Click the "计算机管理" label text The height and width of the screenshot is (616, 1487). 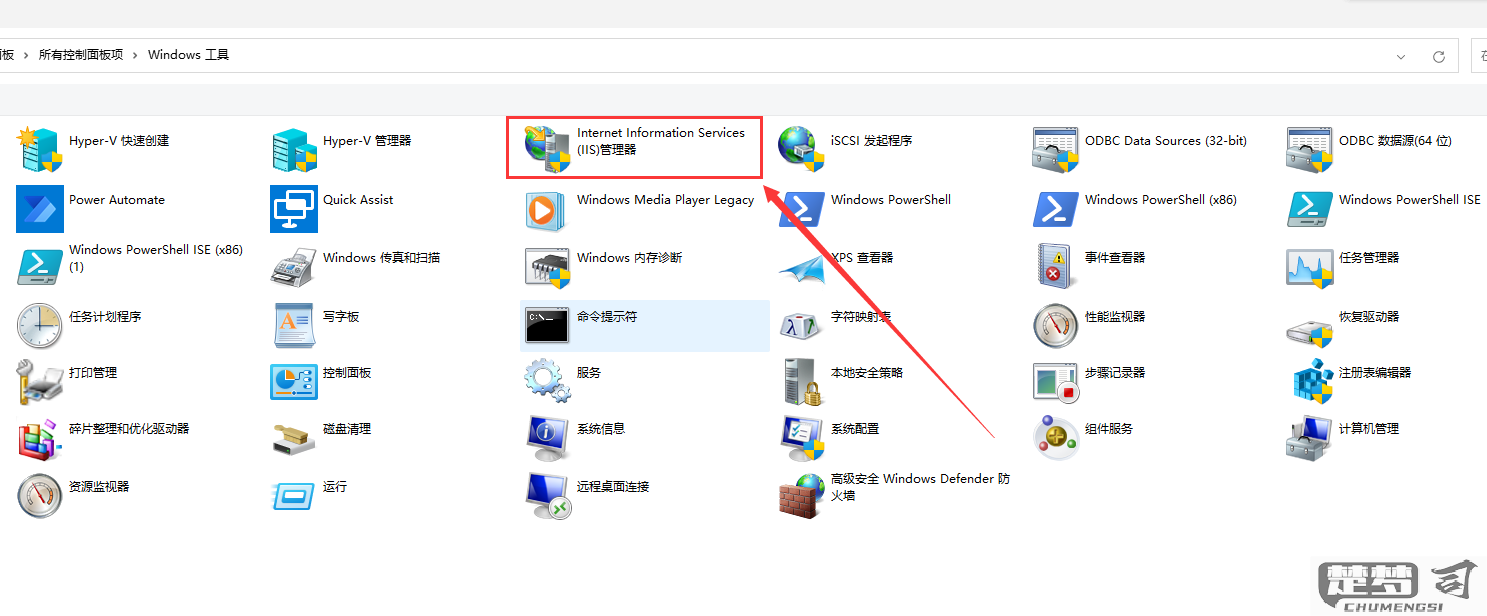[x=1369, y=429]
